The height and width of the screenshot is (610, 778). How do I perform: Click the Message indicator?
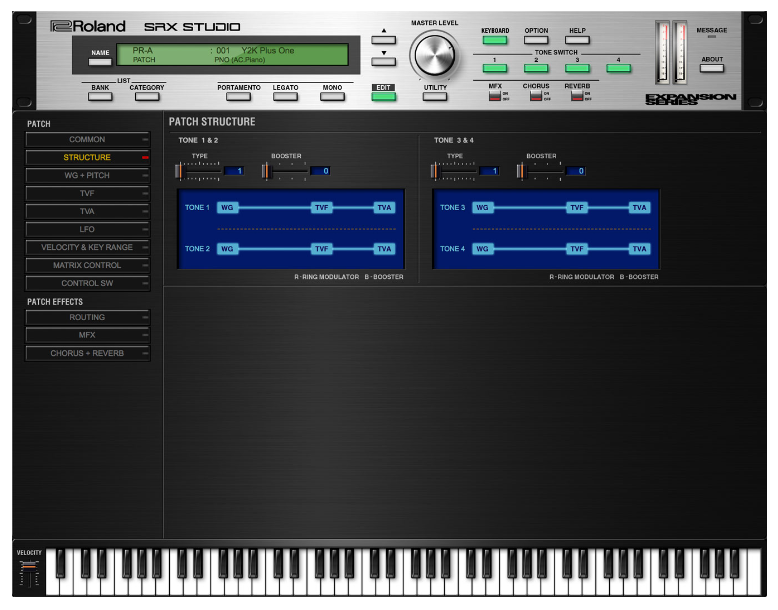click(712, 37)
